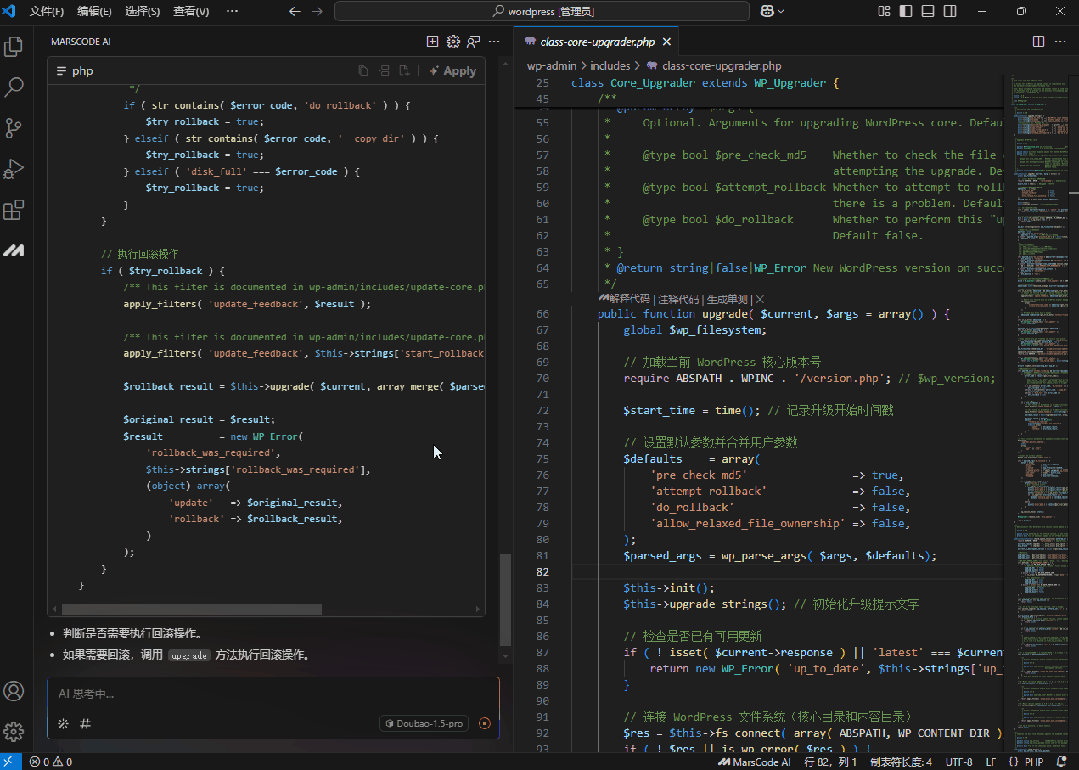Screen dimensions: 1079x770
Task: Stop the AI response generation
Action: tap(484, 724)
